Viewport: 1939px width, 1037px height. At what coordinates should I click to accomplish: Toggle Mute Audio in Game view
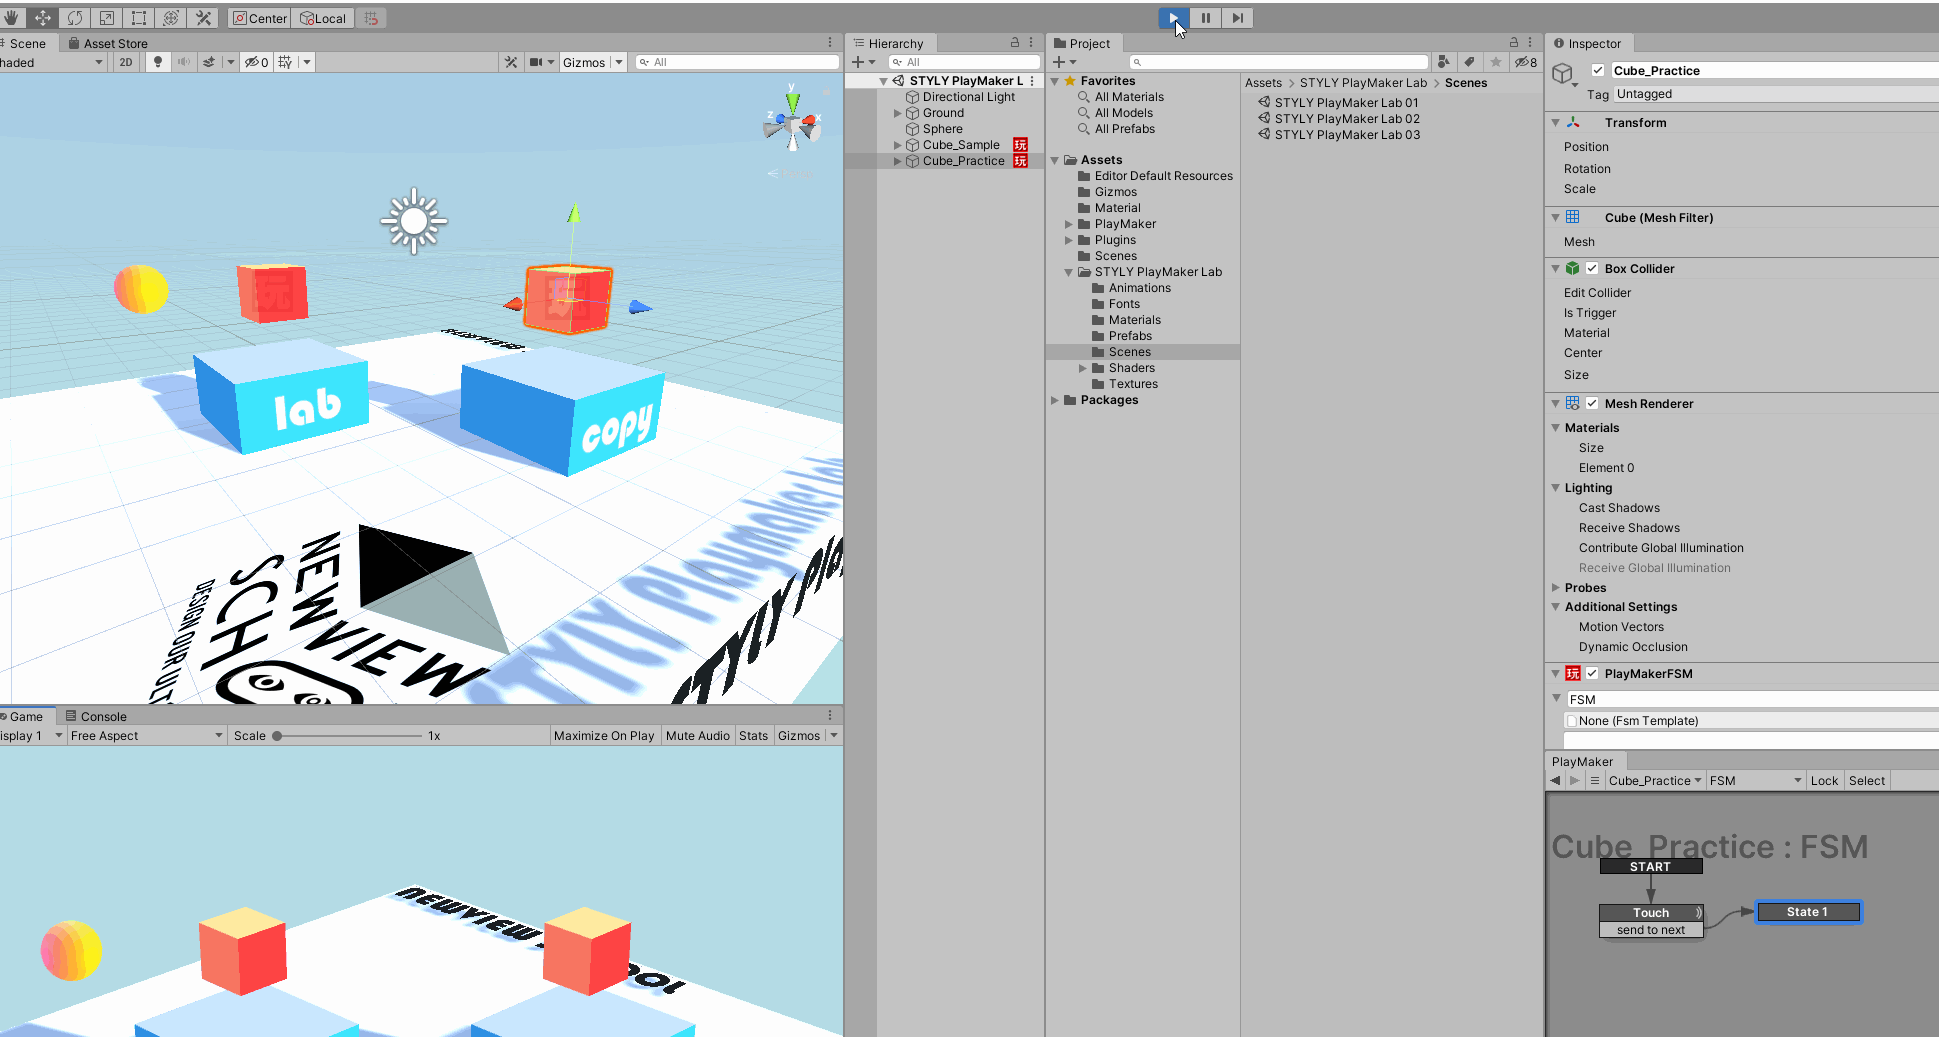pyautogui.click(x=698, y=735)
